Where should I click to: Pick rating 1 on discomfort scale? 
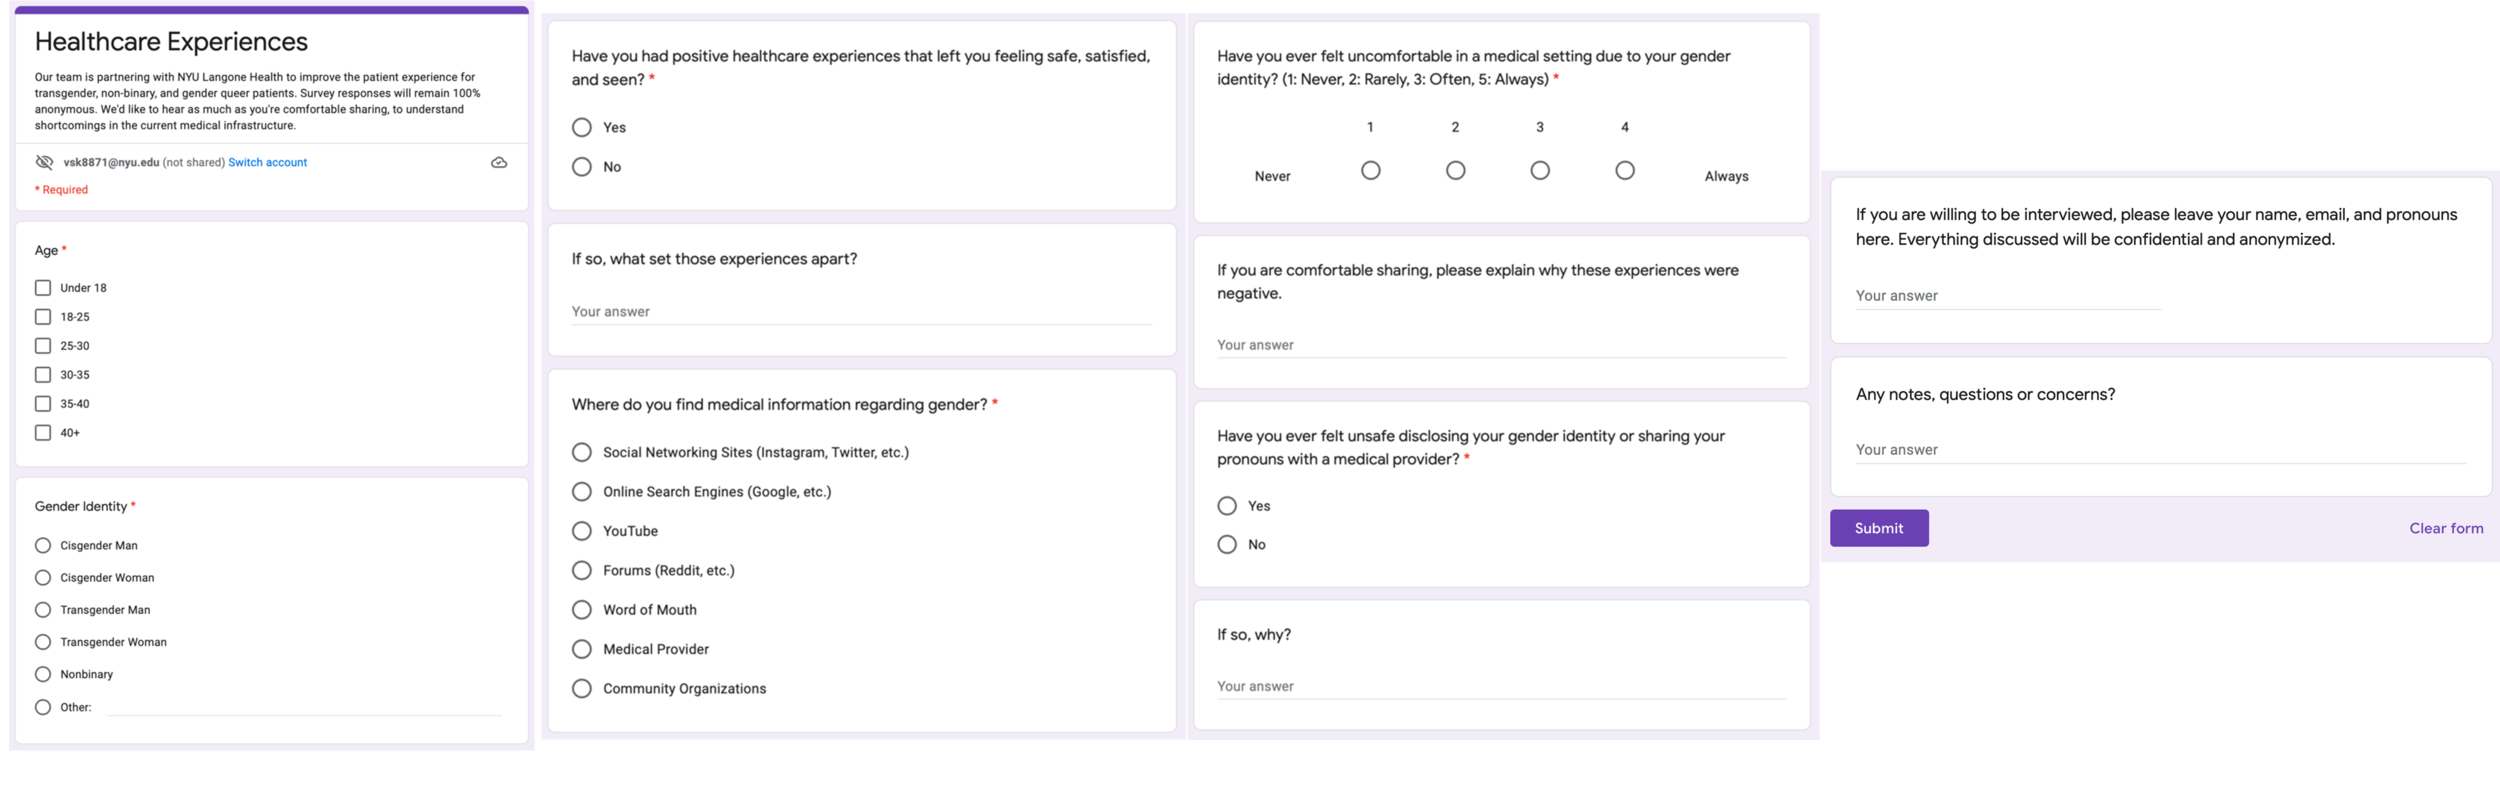[1371, 171]
